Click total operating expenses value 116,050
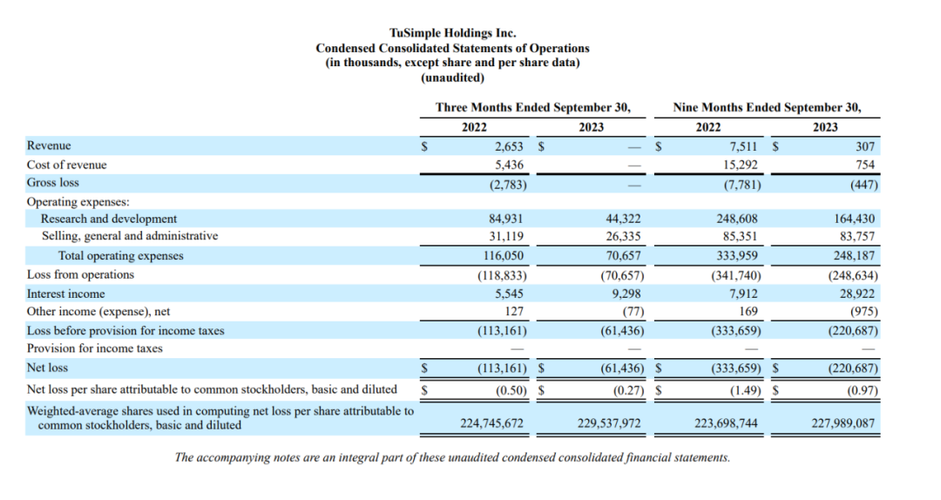 point(504,256)
